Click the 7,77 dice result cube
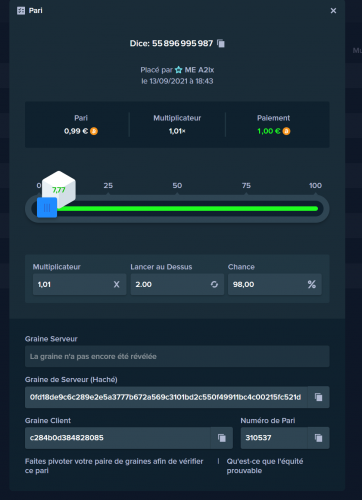 [x=59, y=189]
